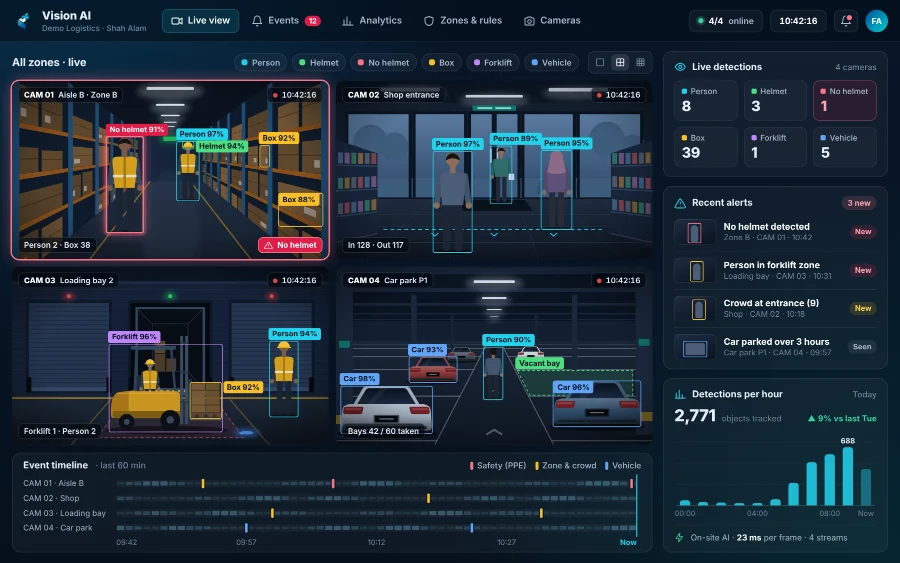The height and width of the screenshot is (563, 900).
Task: Click the Vision AI logo icon
Action: click(24, 21)
